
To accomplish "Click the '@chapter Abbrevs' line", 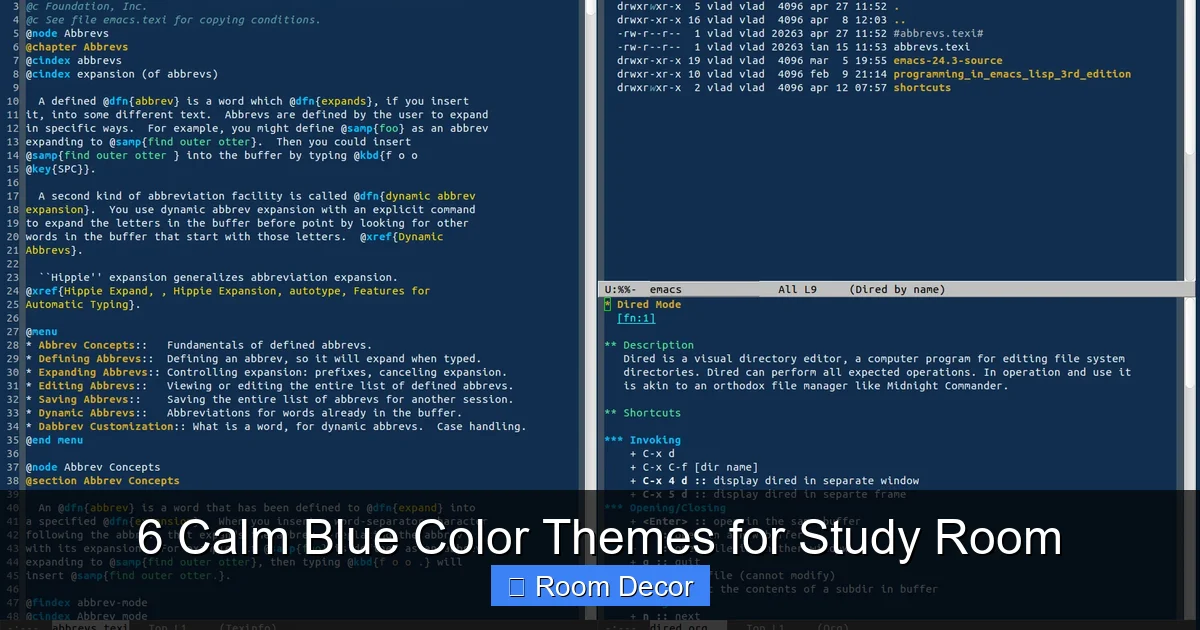I will coord(77,47).
